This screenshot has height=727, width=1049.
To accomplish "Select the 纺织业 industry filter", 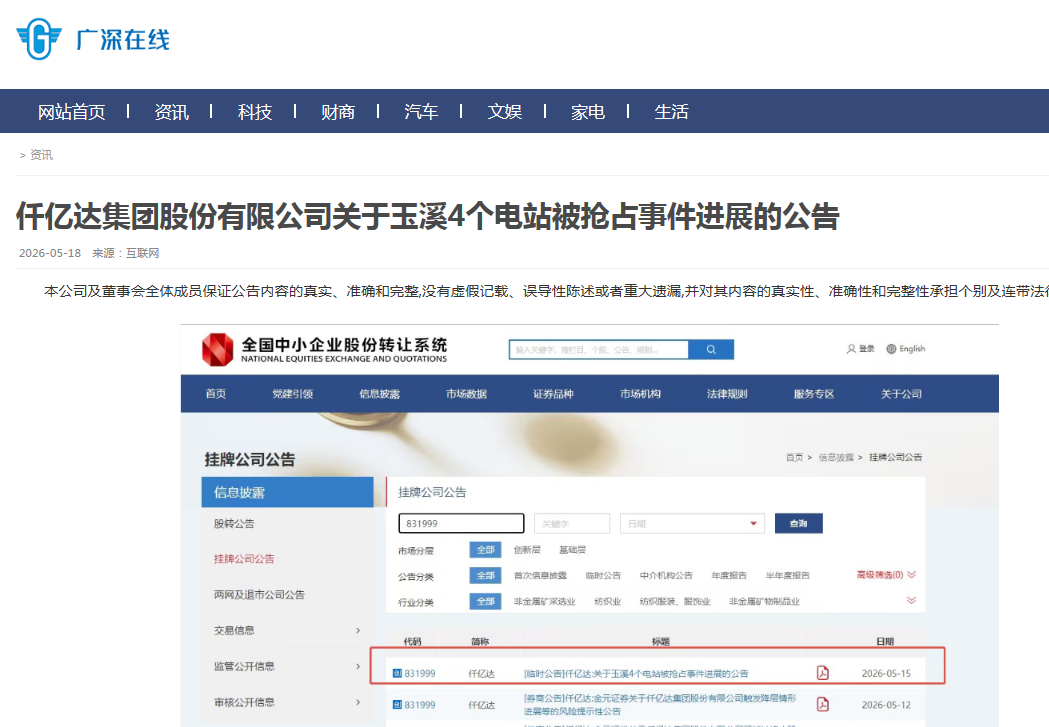I will click(607, 601).
